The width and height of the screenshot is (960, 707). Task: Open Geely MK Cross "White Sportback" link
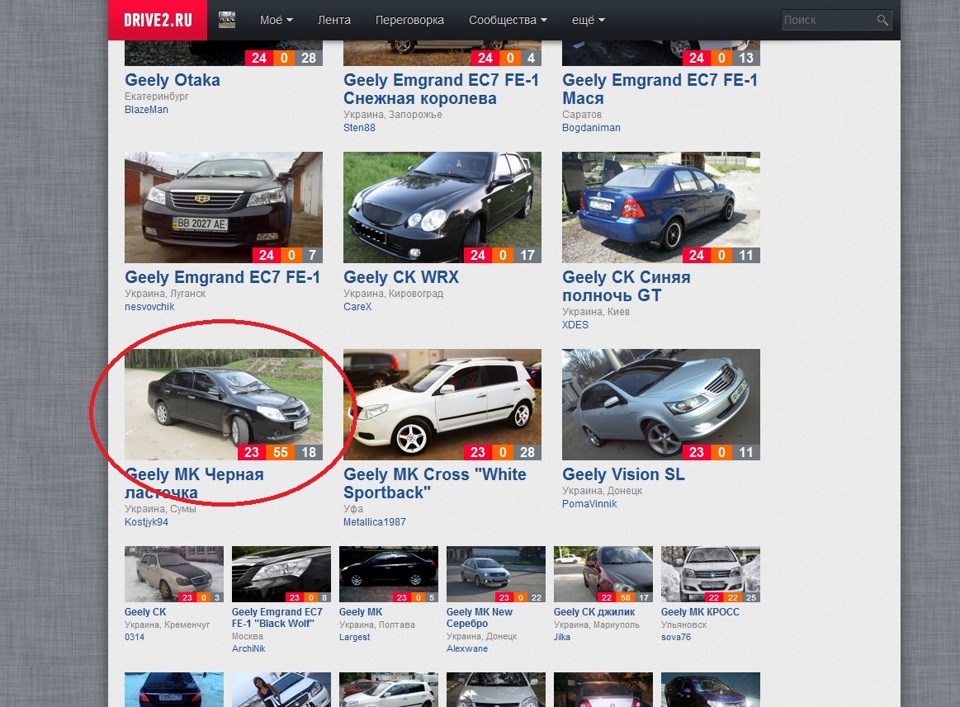click(x=435, y=484)
